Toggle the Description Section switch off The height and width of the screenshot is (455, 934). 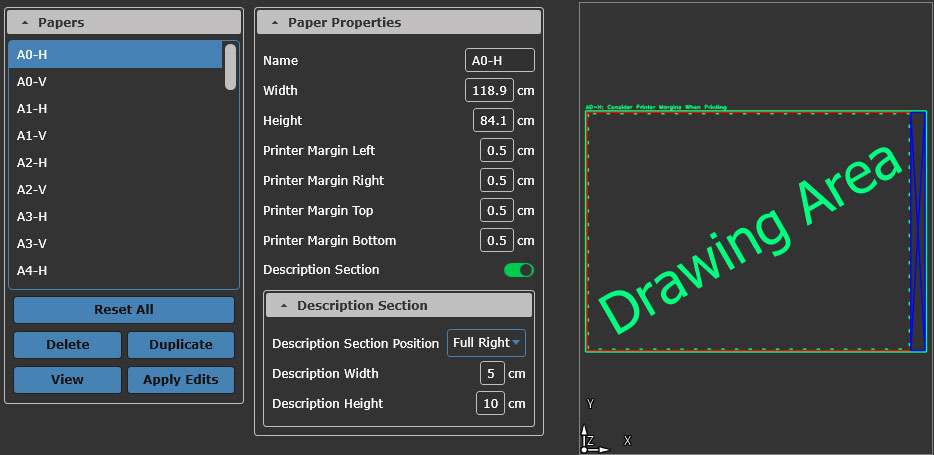click(518, 270)
